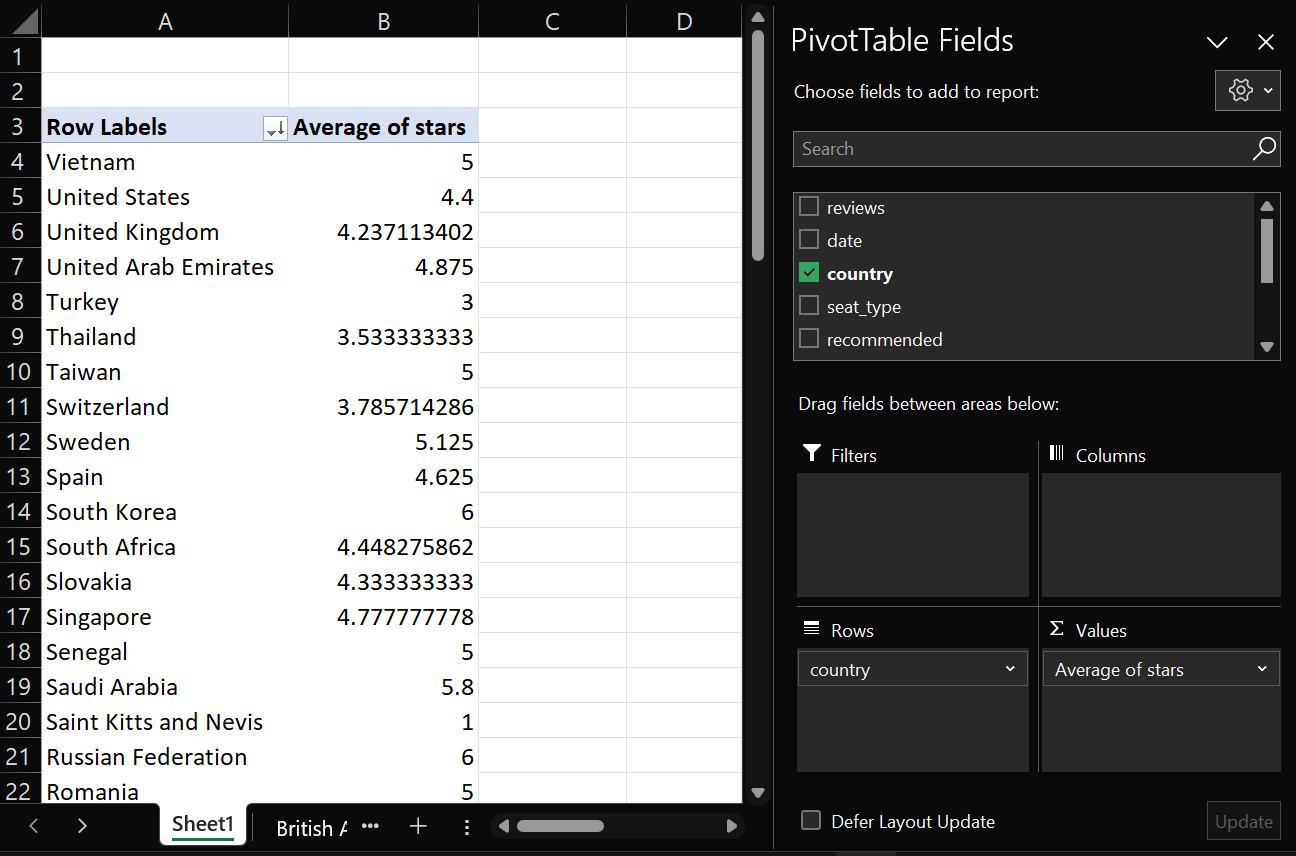Check the recommended field checkbox
The height and width of the screenshot is (856, 1296).
point(809,339)
